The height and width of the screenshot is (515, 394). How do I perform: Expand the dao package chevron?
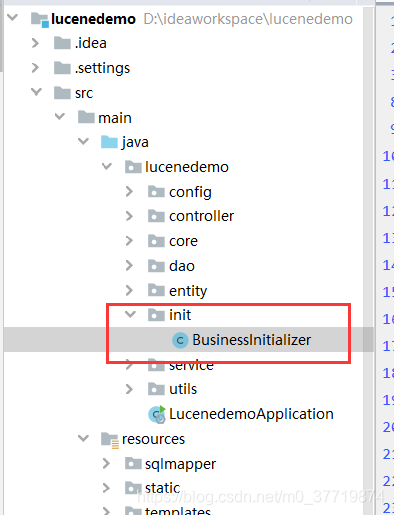click(x=129, y=266)
